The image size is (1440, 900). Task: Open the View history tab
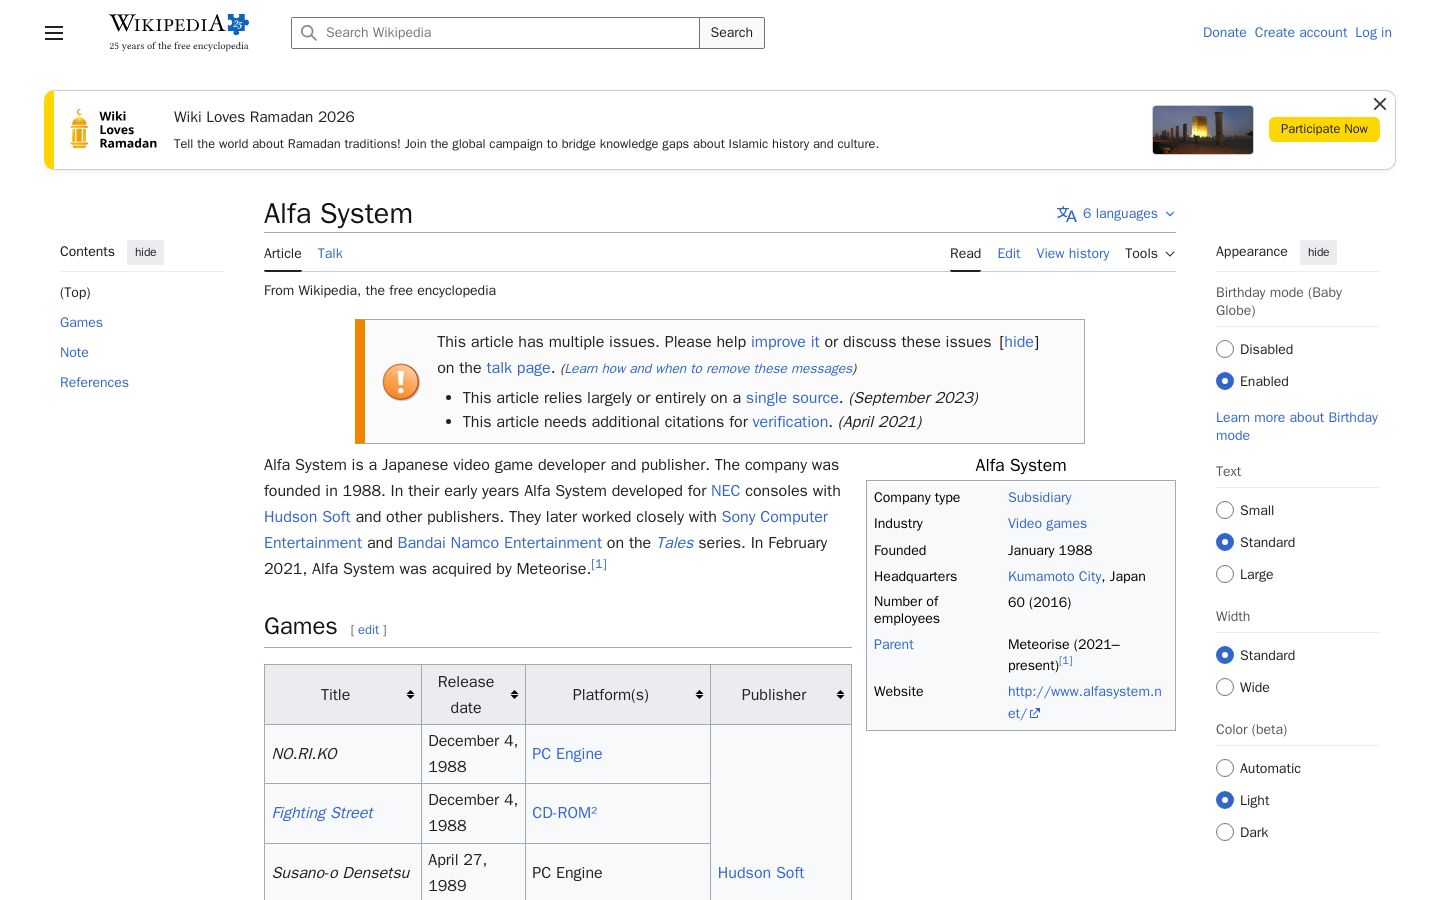pos(1073,254)
